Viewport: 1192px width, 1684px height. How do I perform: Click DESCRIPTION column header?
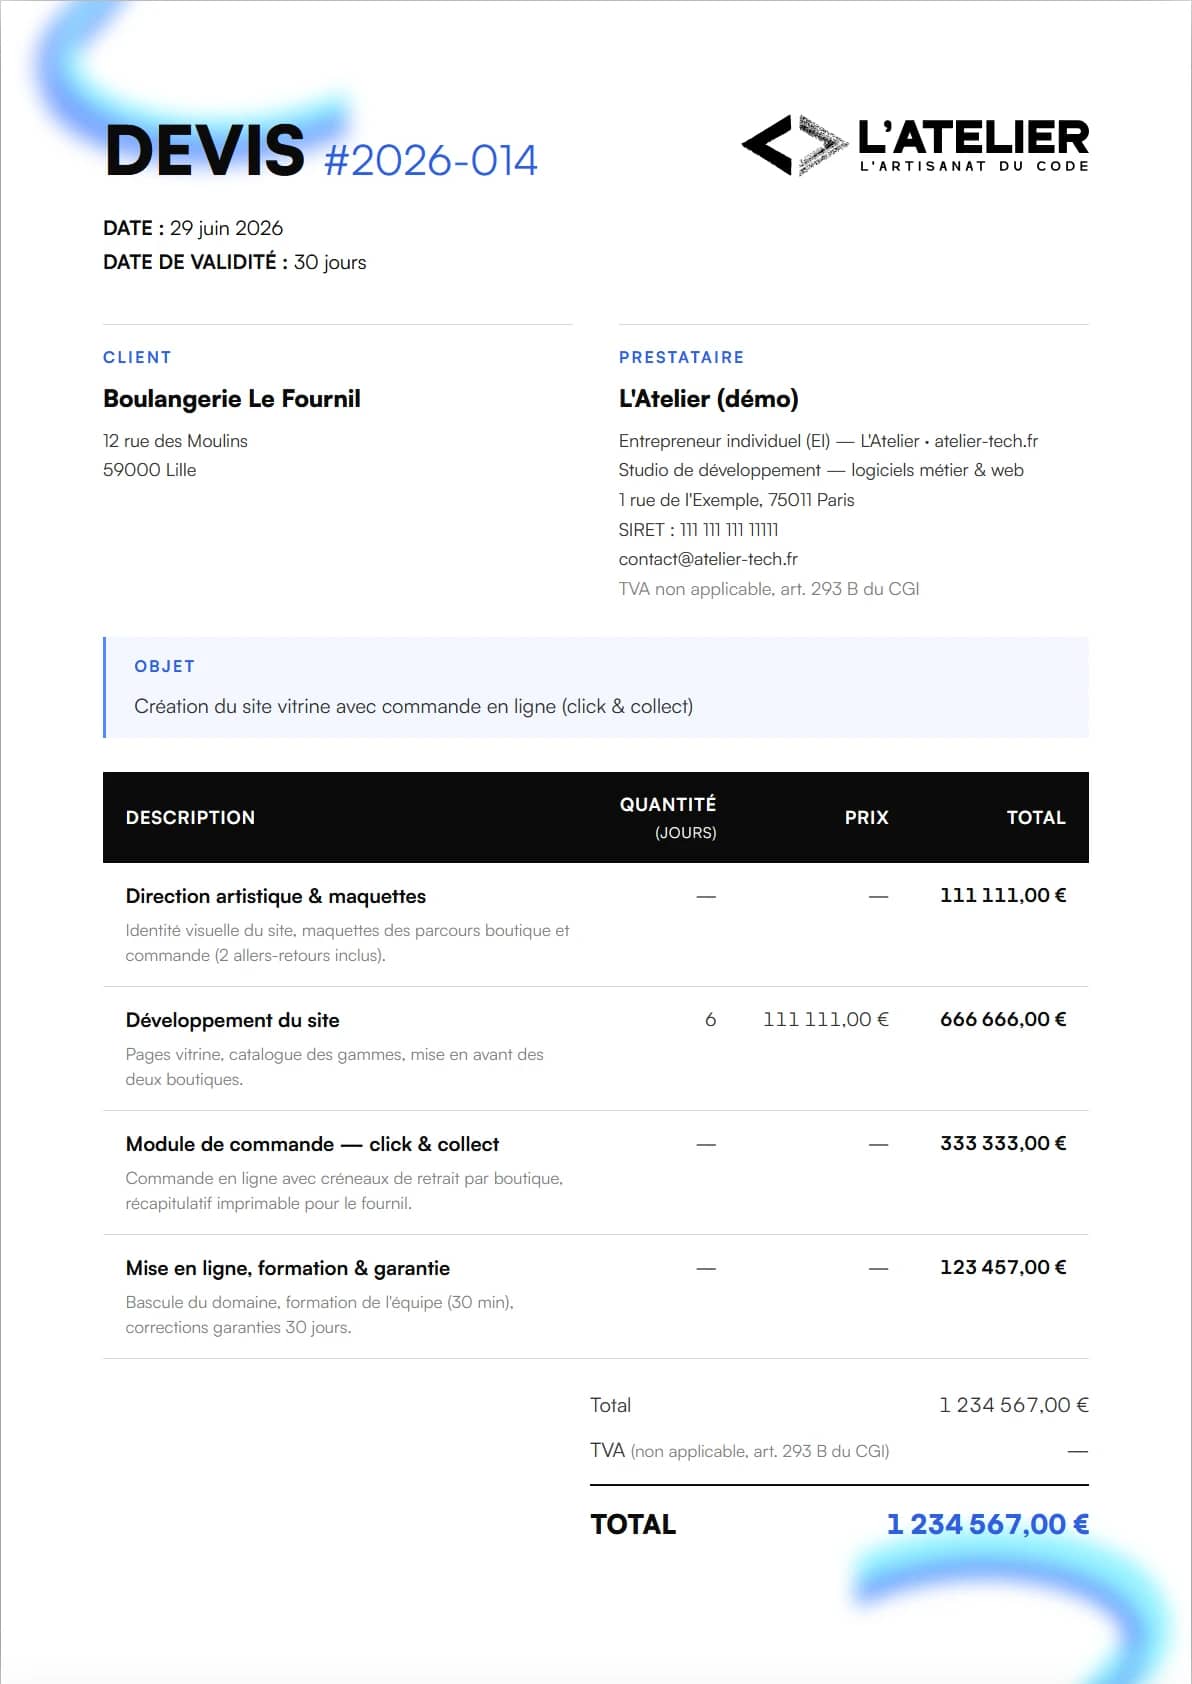click(190, 817)
